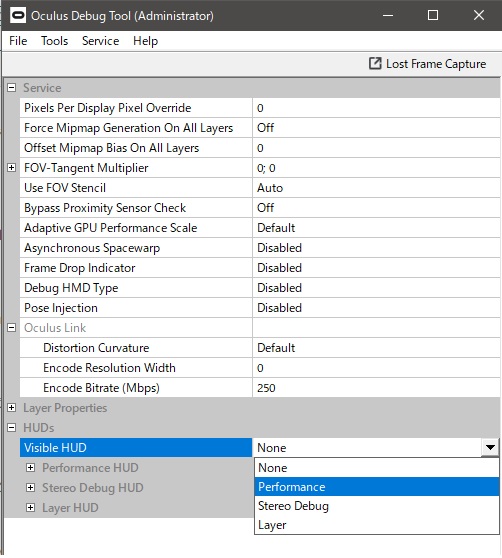Select Encode Resolution Width label
The image size is (502, 558).
(109, 368)
